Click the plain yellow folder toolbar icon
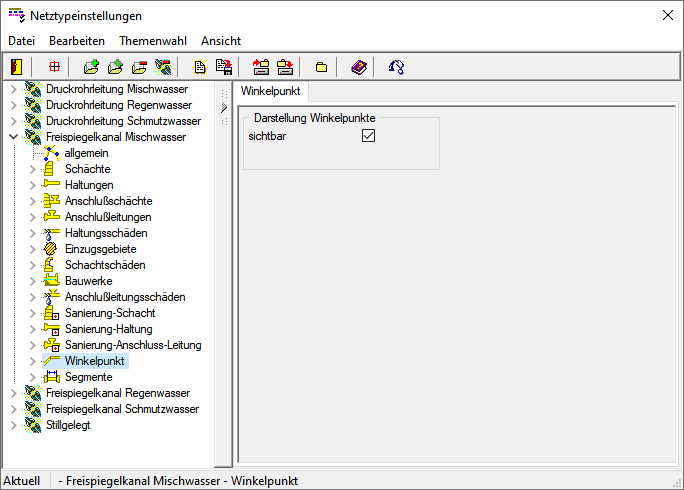 point(321,67)
